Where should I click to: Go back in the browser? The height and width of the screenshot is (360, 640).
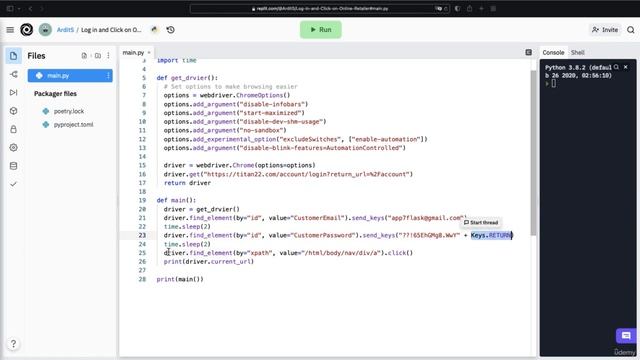point(30,9)
